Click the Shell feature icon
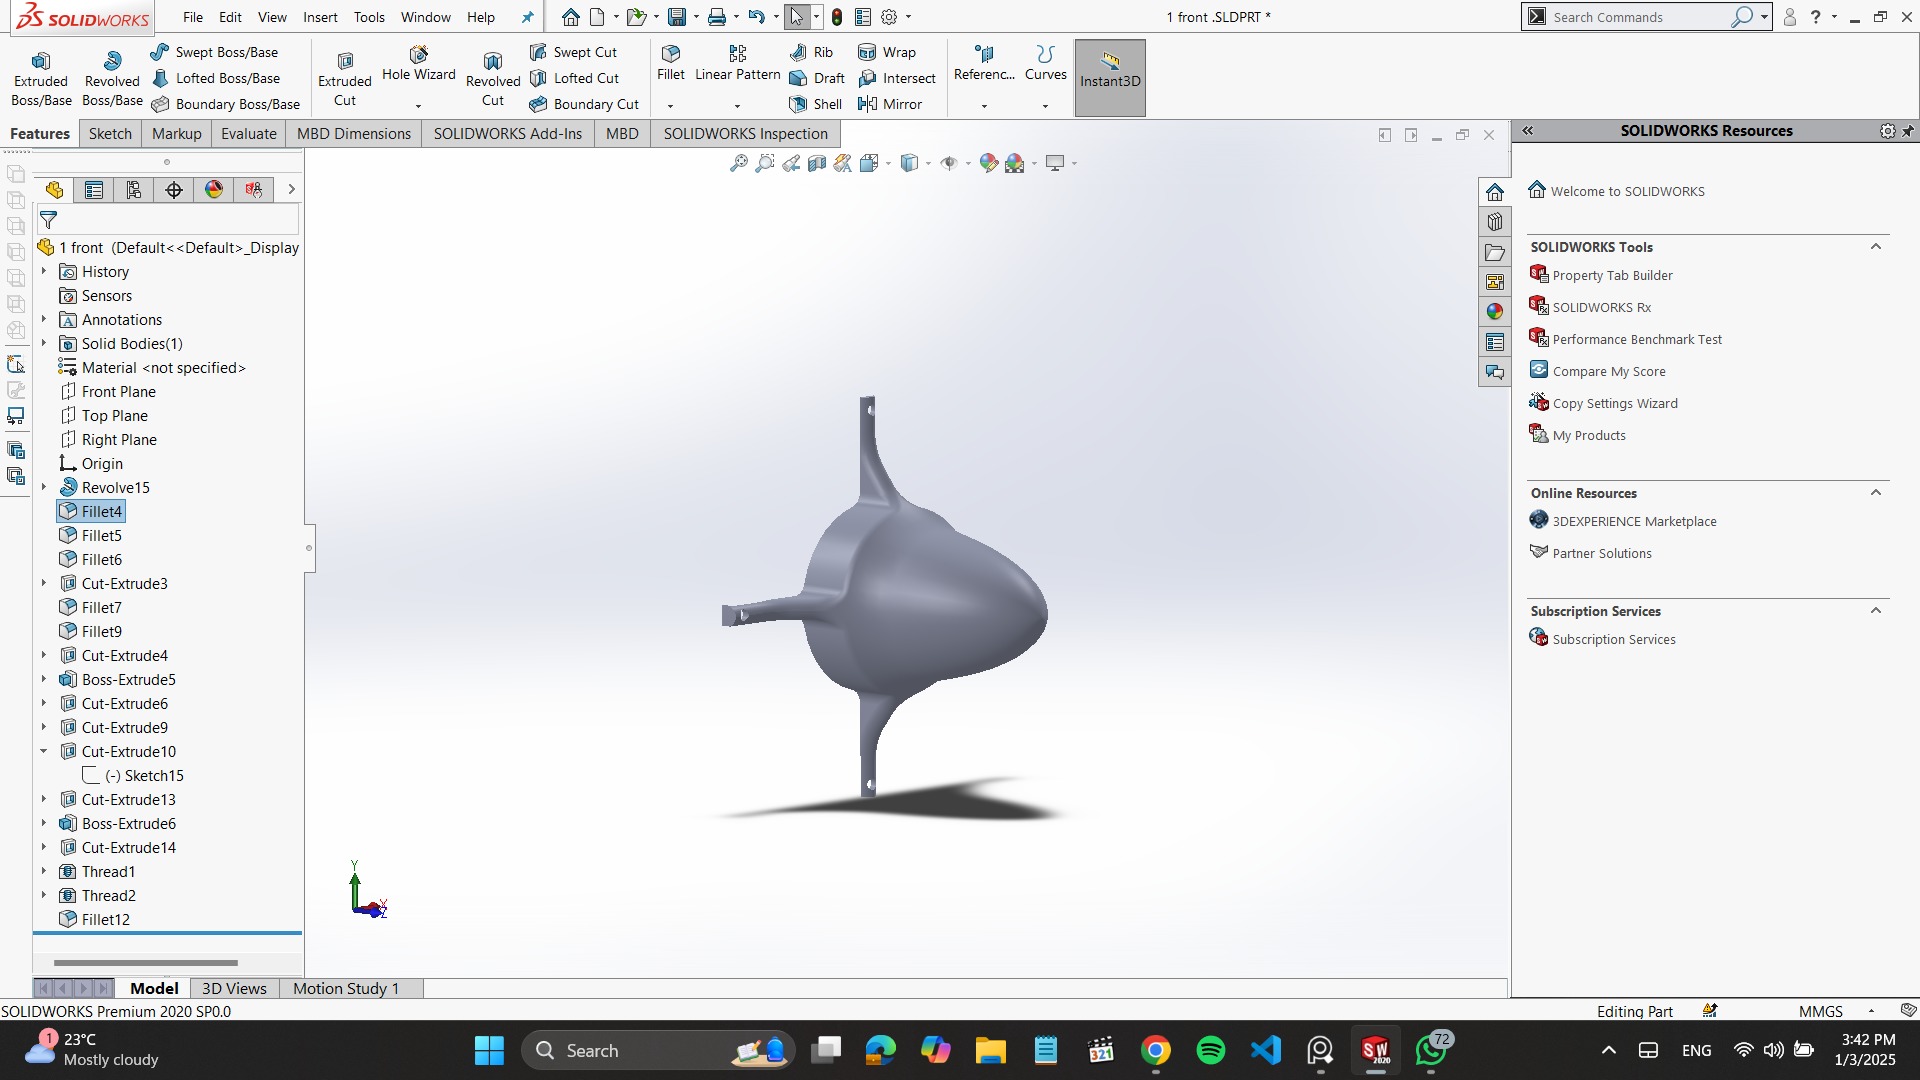The image size is (1920, 1080). (x=798, y=104)
